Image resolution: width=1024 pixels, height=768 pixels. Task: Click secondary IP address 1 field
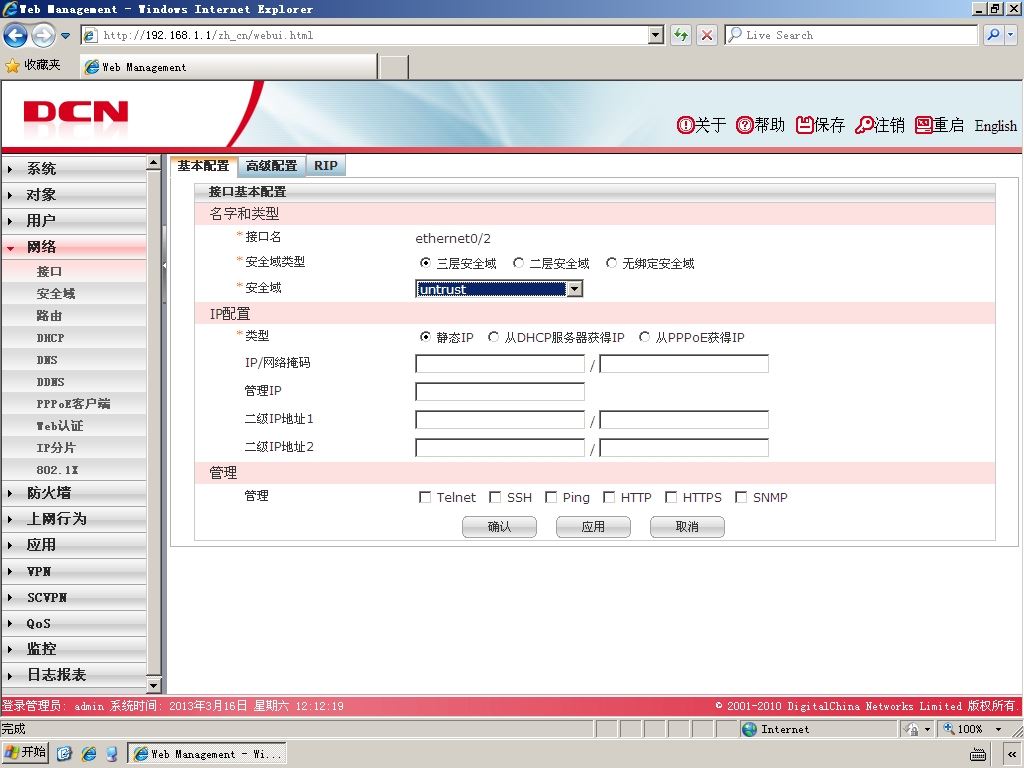500,420
